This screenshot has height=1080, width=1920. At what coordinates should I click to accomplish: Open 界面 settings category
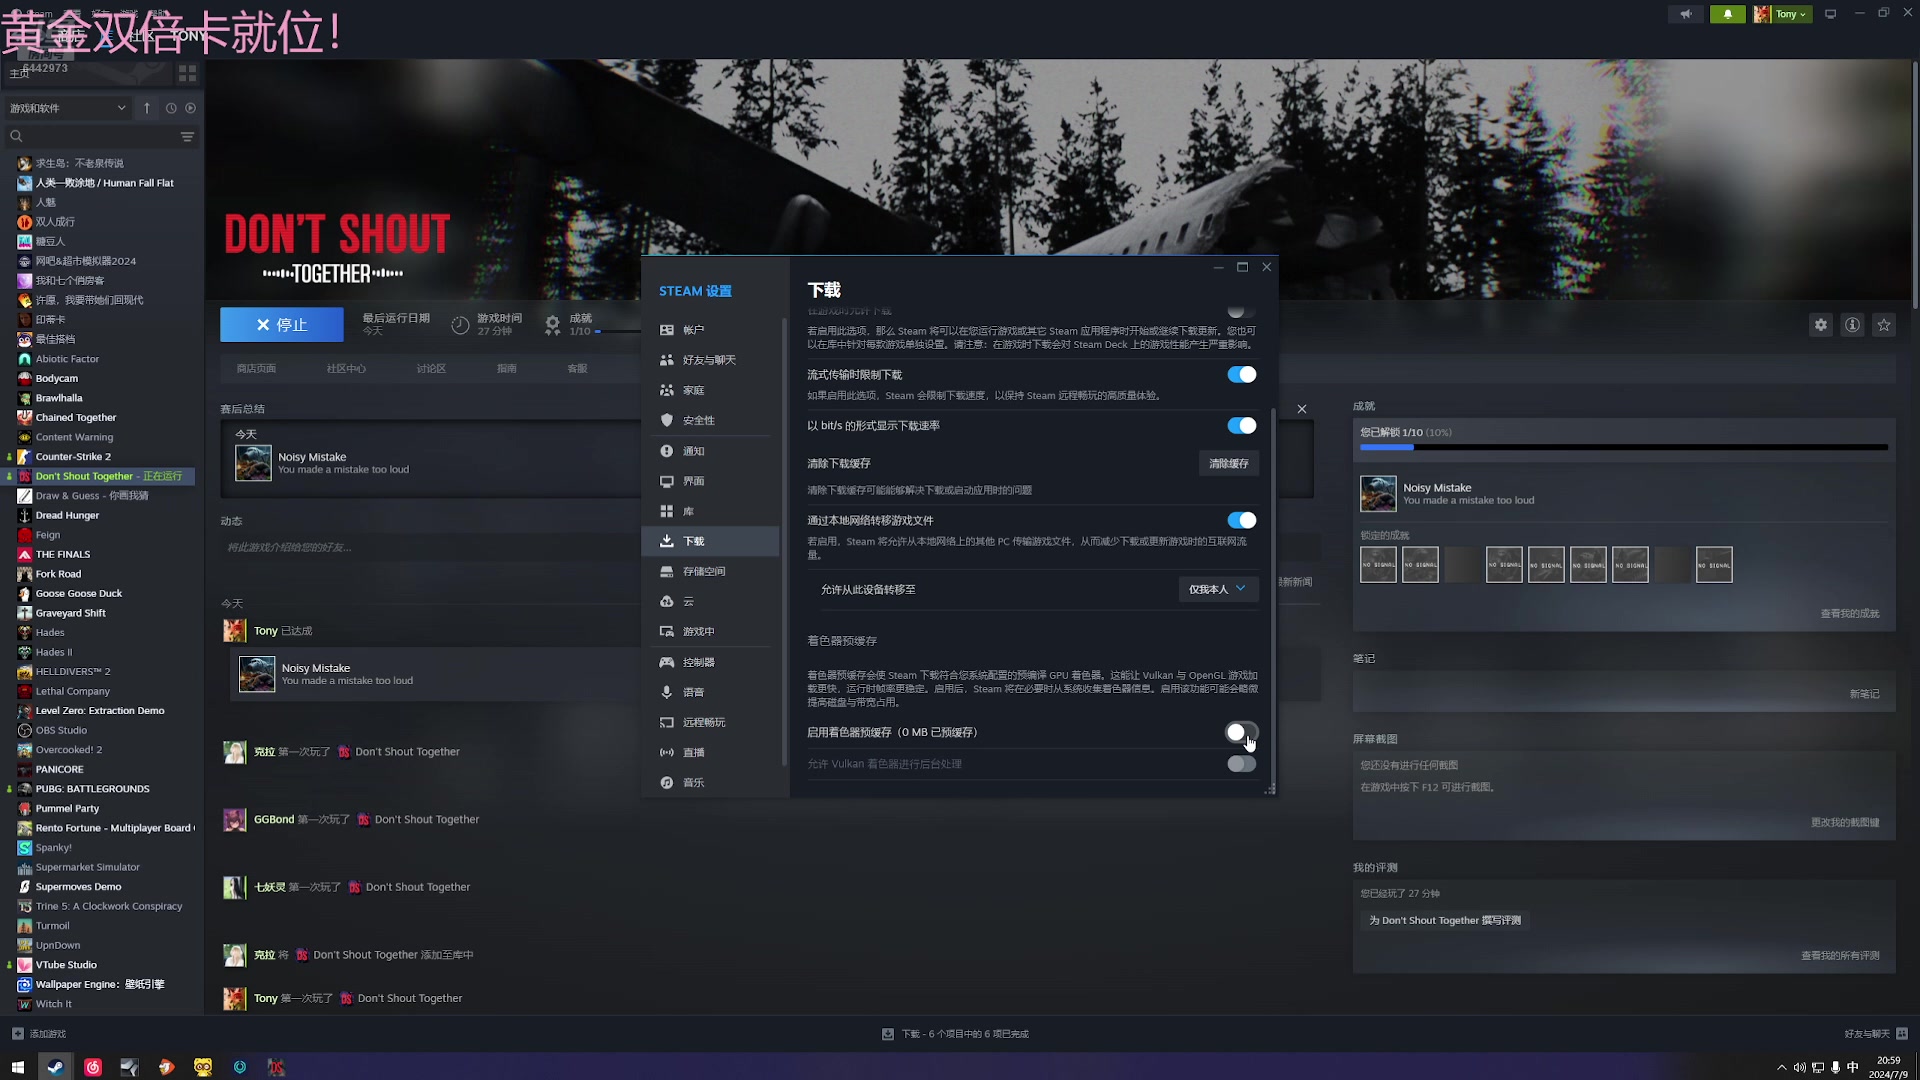coord(710,481)
